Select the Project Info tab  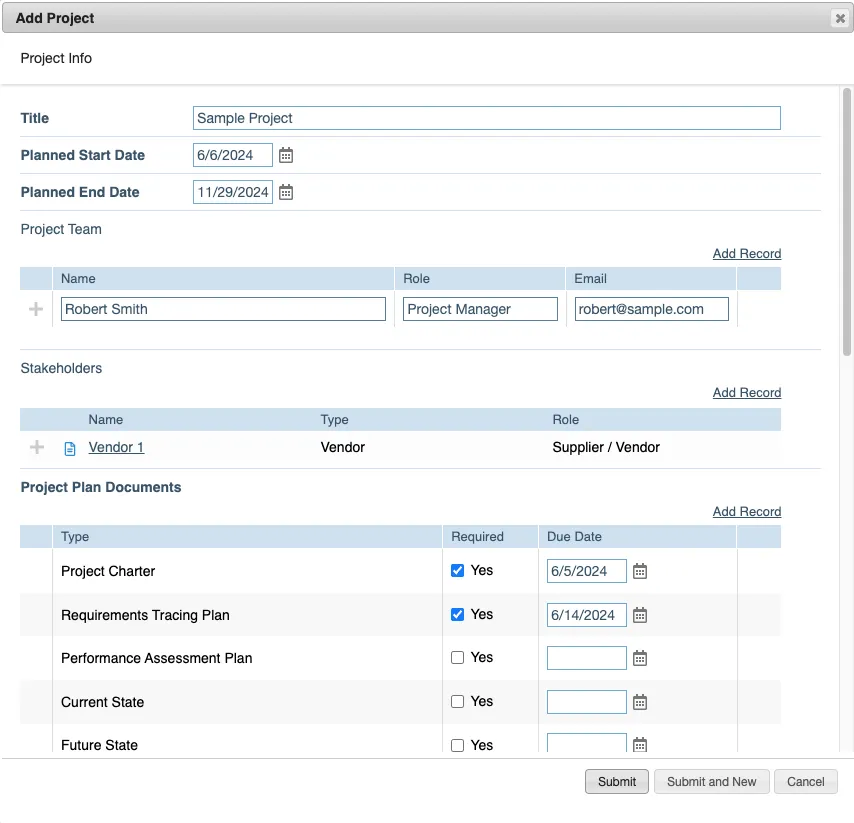56,58
